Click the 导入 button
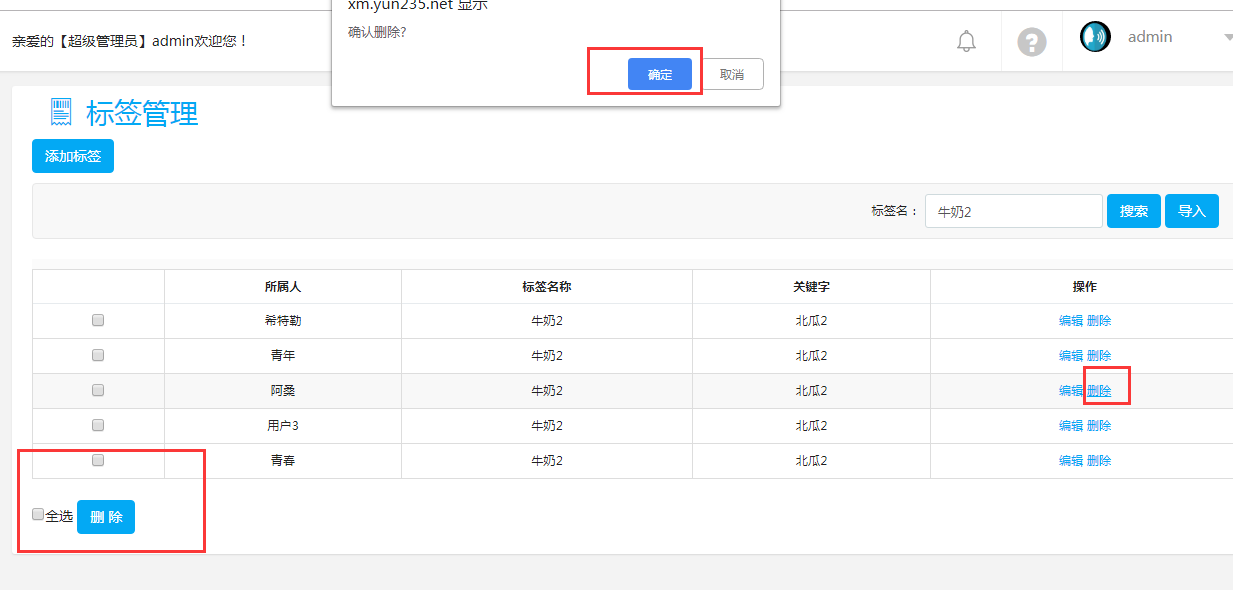Screen dimensions: 1233x590 click(1191, 211)
